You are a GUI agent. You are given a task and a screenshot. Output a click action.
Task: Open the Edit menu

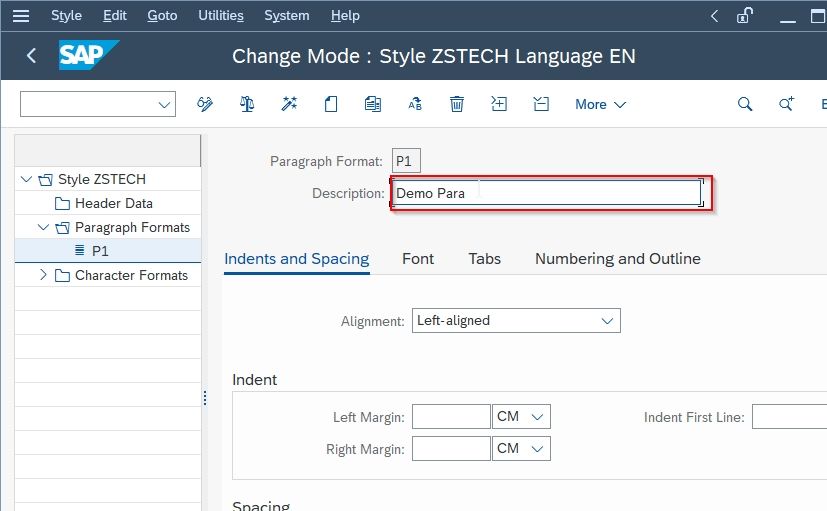coord(114,16)
